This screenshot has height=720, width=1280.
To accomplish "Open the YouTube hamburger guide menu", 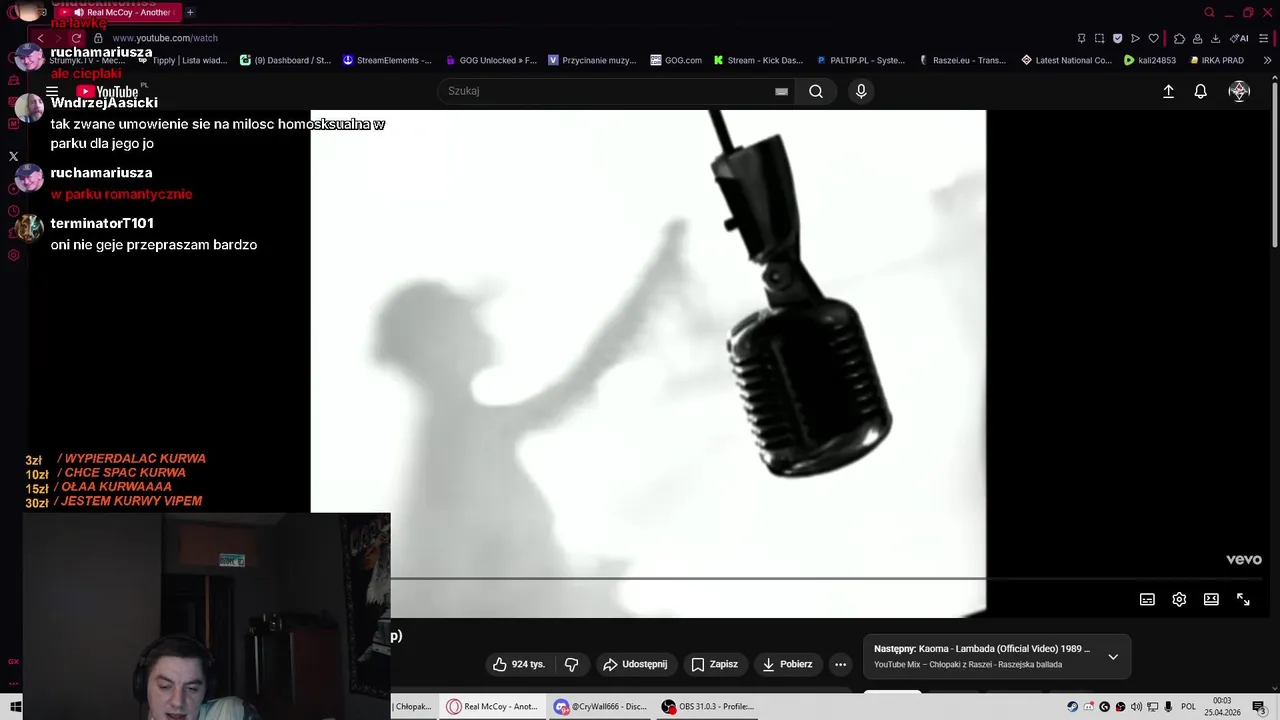I will click(x=52, y=91).
